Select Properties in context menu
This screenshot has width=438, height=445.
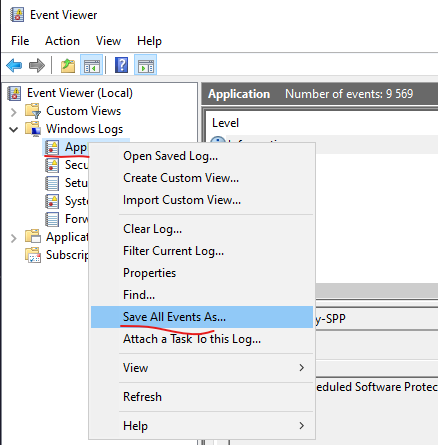tap(202, 273)
